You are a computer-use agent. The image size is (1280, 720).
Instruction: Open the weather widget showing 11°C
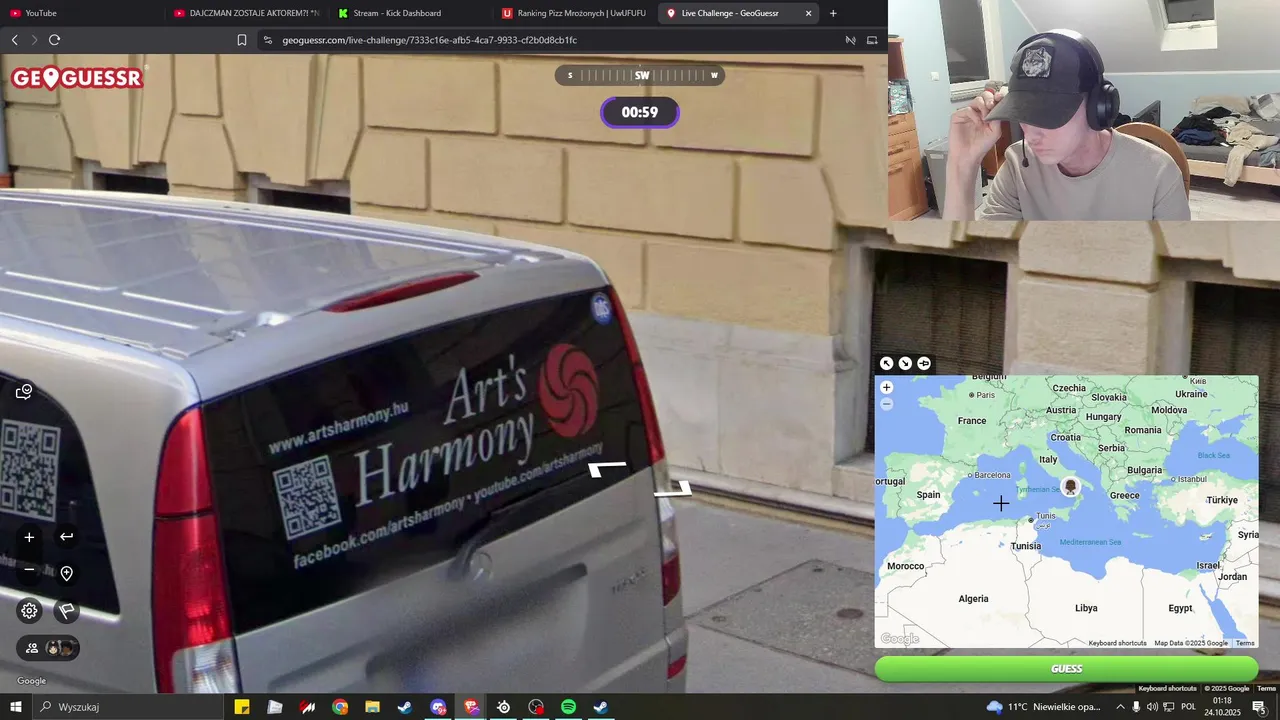1043,707
